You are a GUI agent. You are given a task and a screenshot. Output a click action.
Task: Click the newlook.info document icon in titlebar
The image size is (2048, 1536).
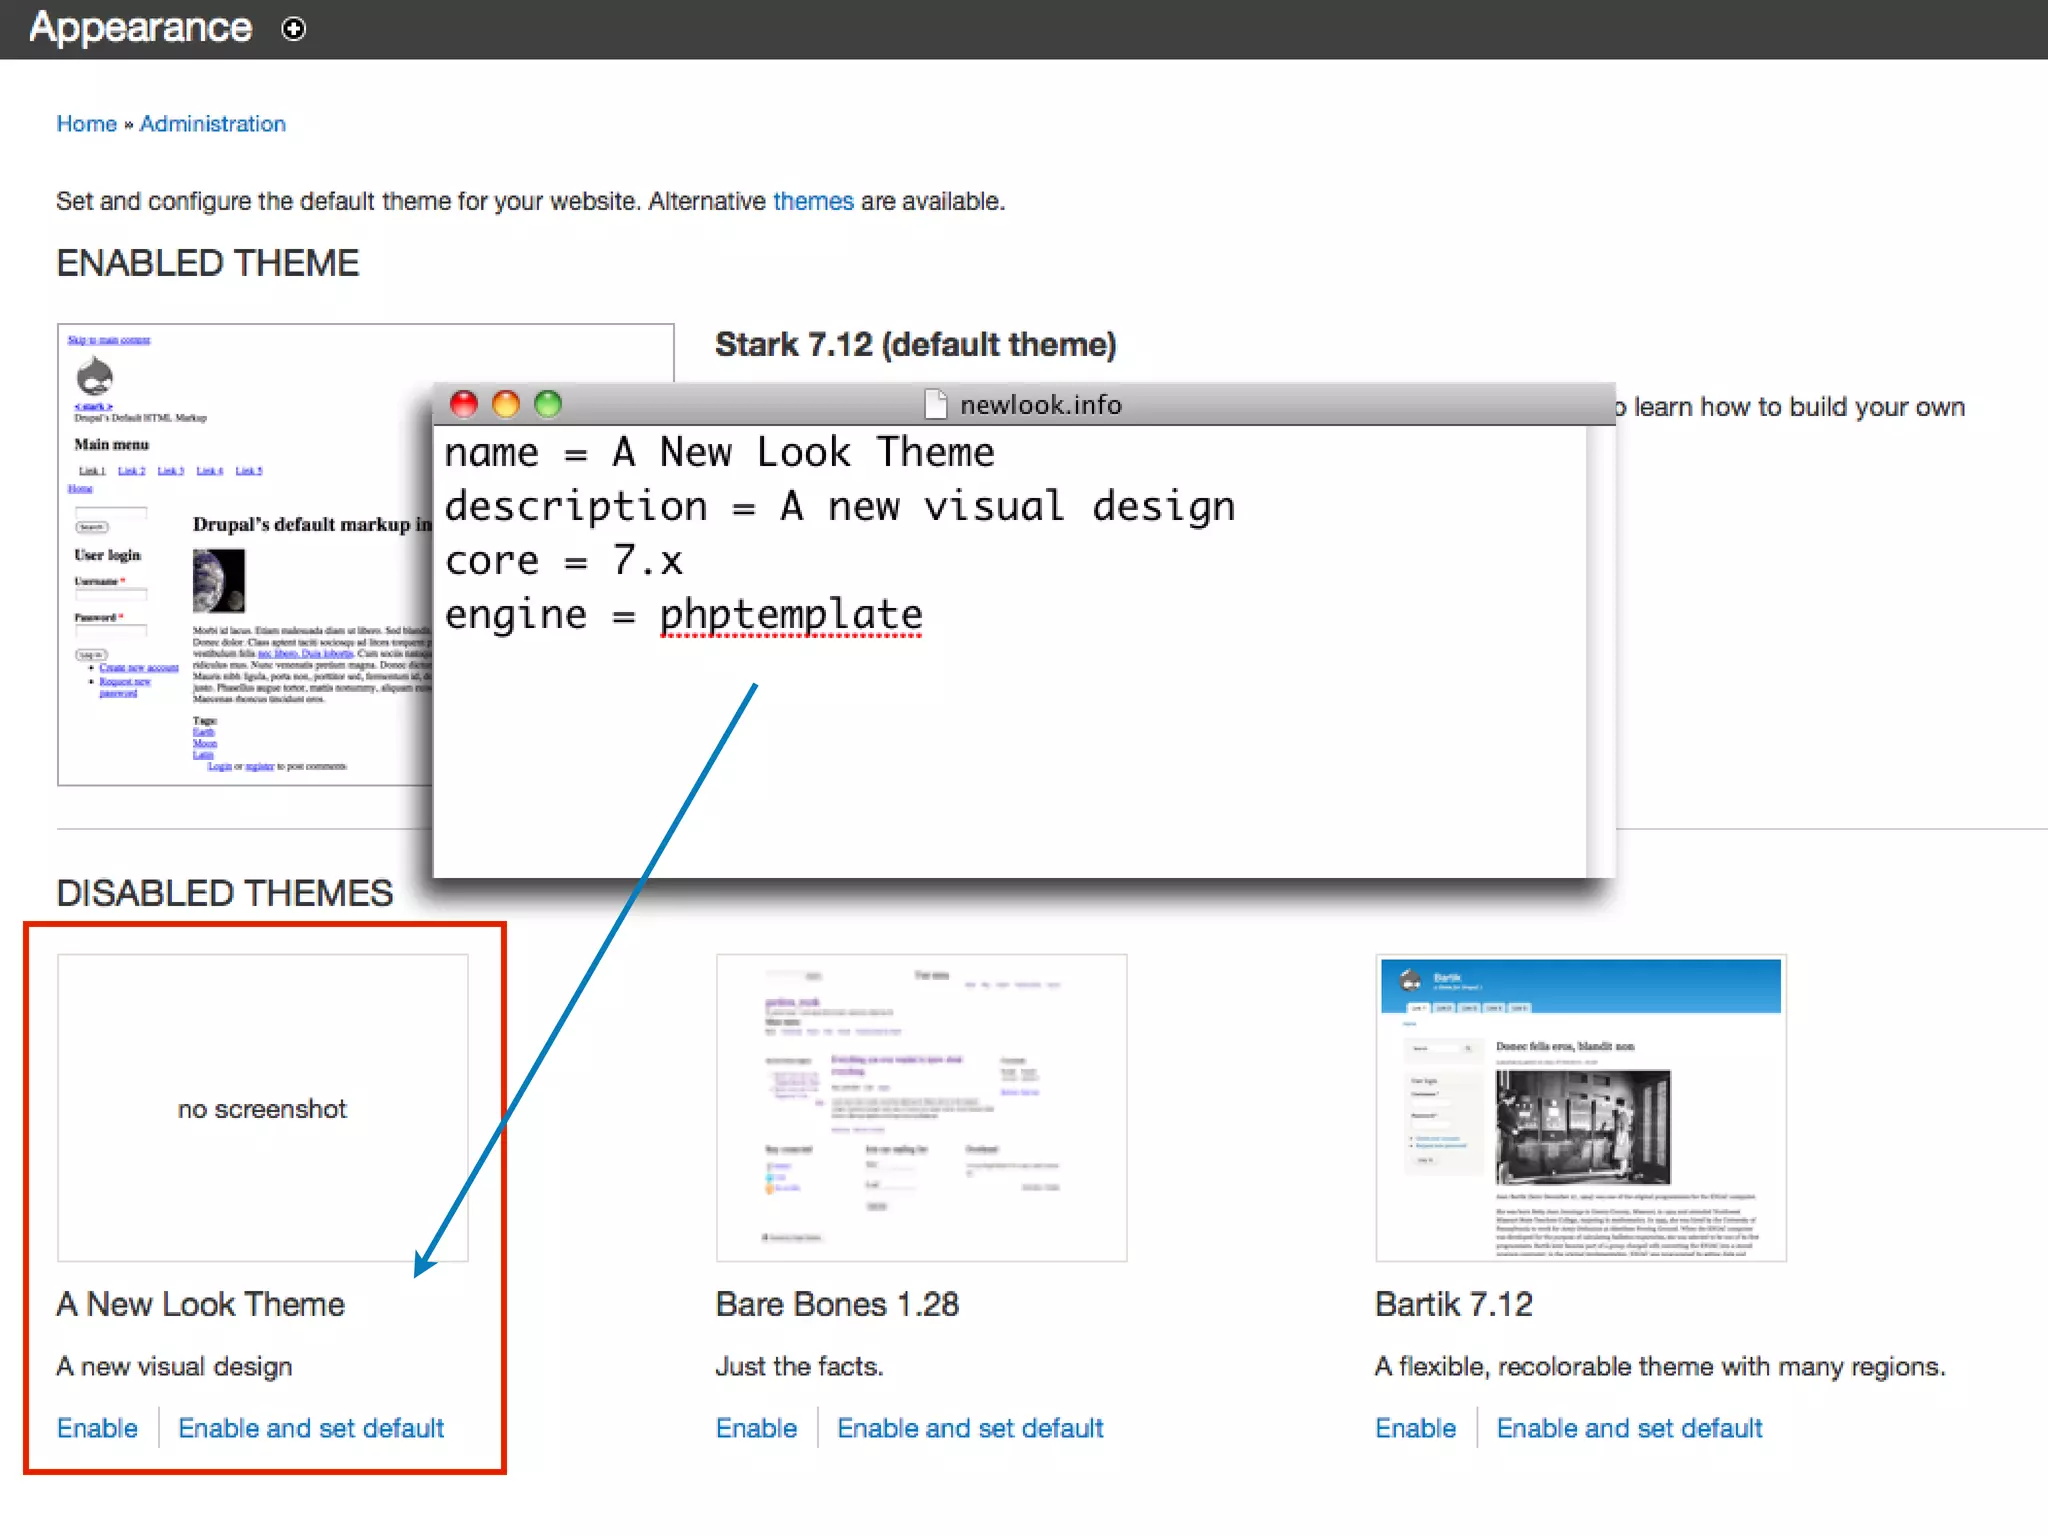pos(935,404)
